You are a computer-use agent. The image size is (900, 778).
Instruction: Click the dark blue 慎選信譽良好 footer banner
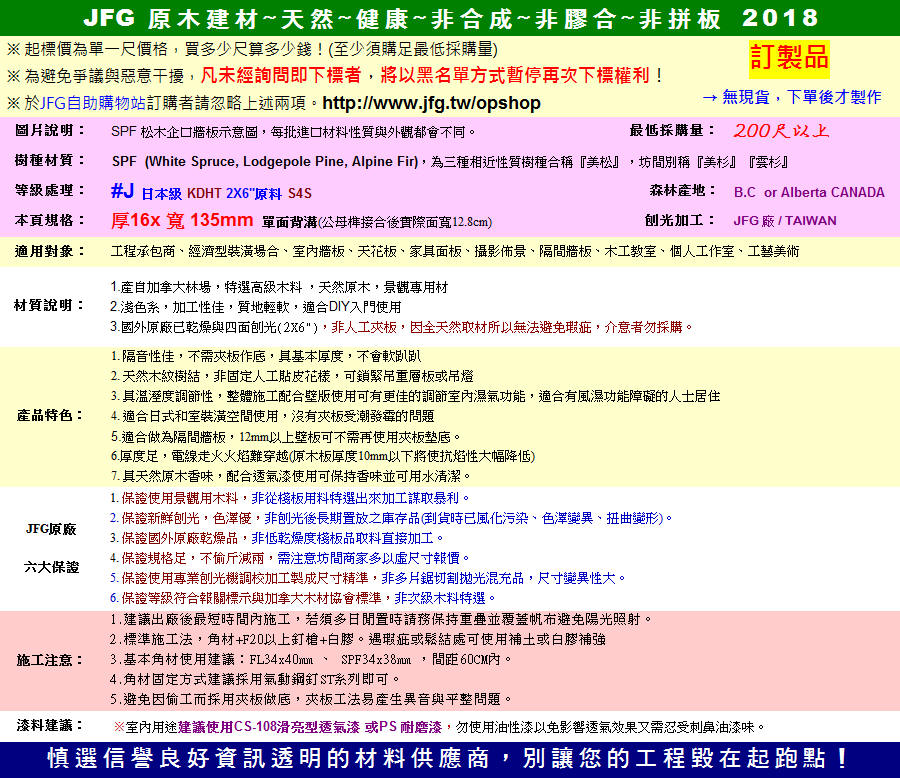coord(450,759)
